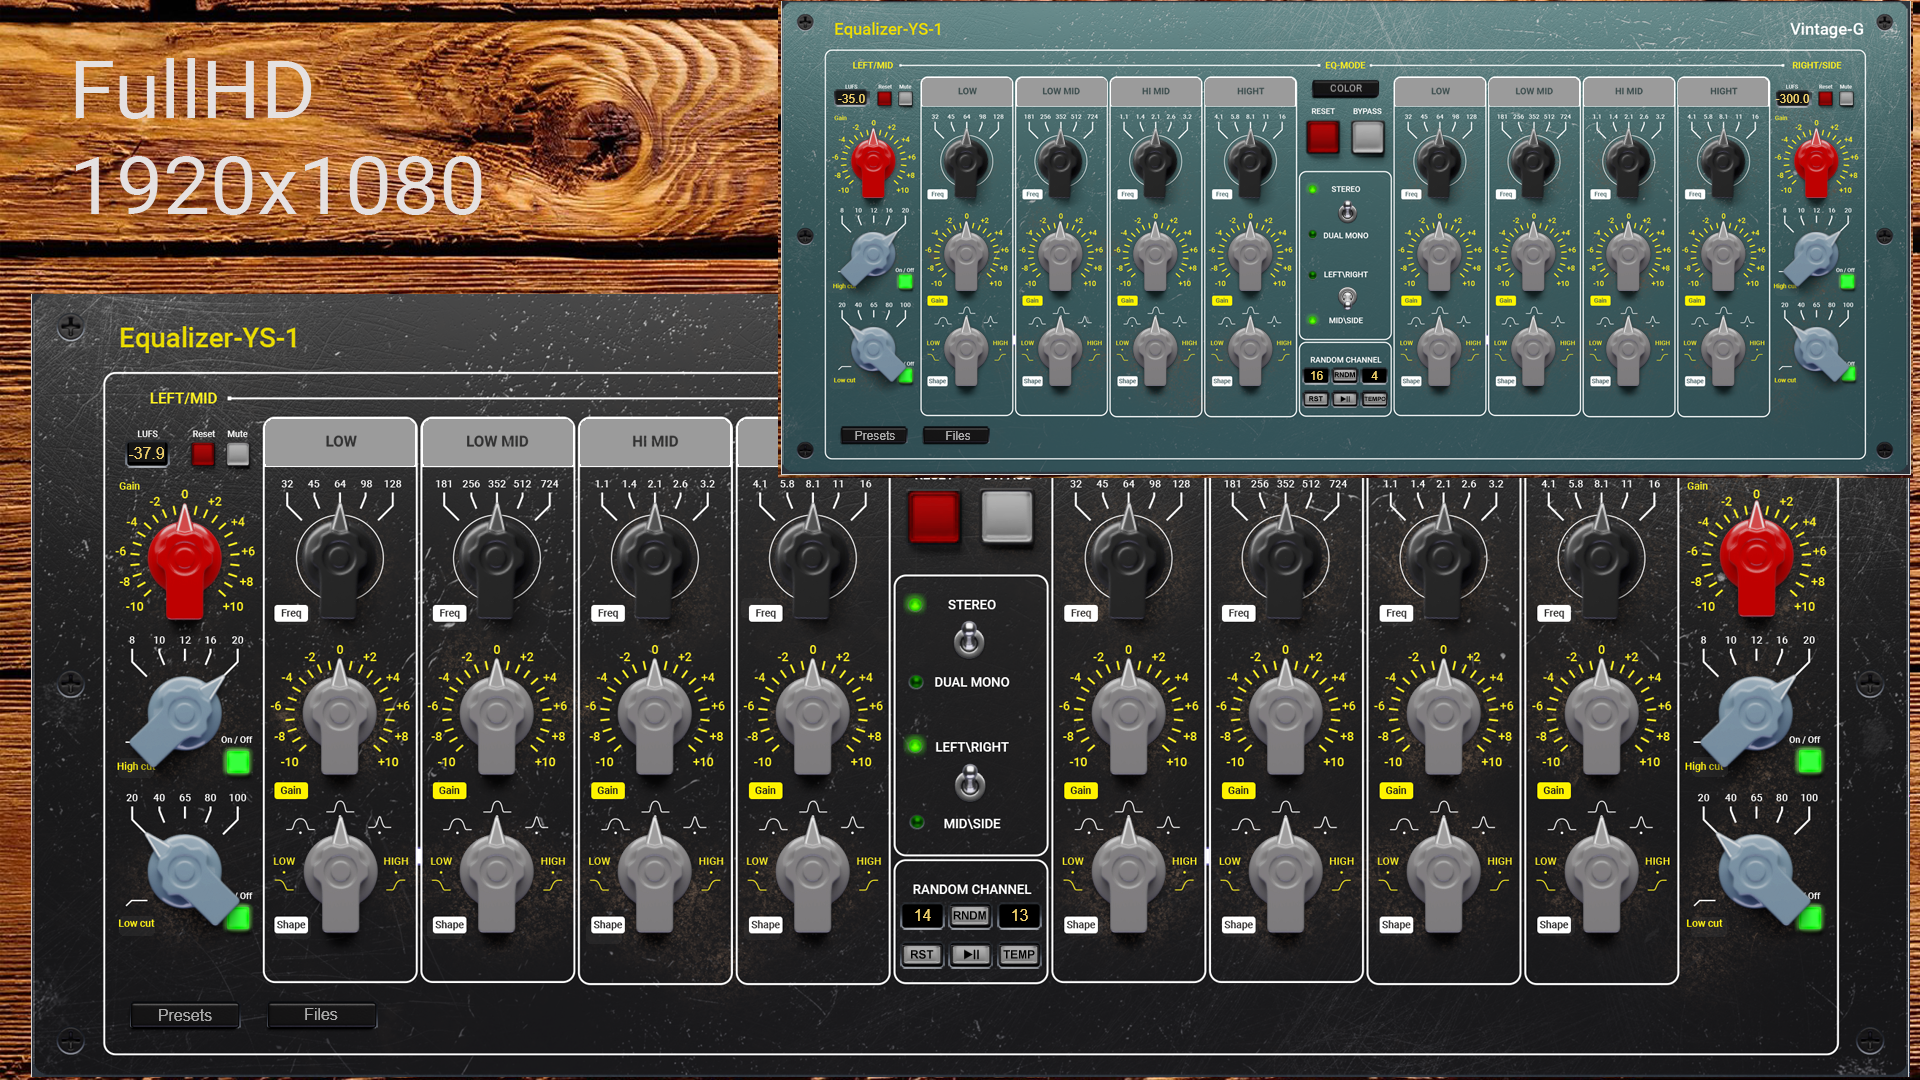1920x1080 pixels.
Task: Click teal LEFT/MID High cut knob
Action: click(x=870, y=256)
